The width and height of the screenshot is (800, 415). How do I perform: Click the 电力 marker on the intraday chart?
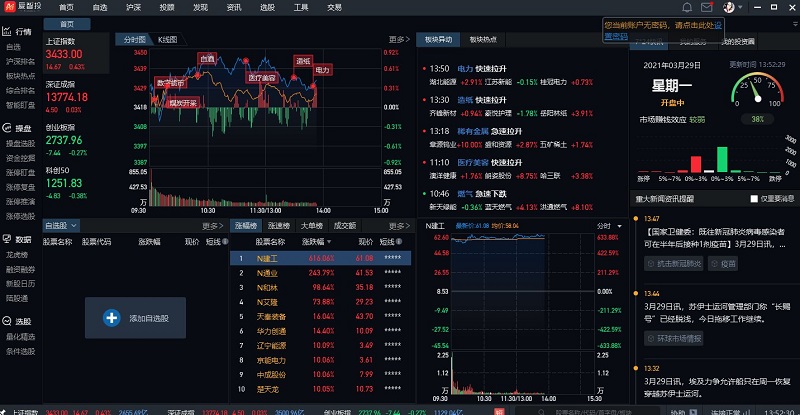322,70
